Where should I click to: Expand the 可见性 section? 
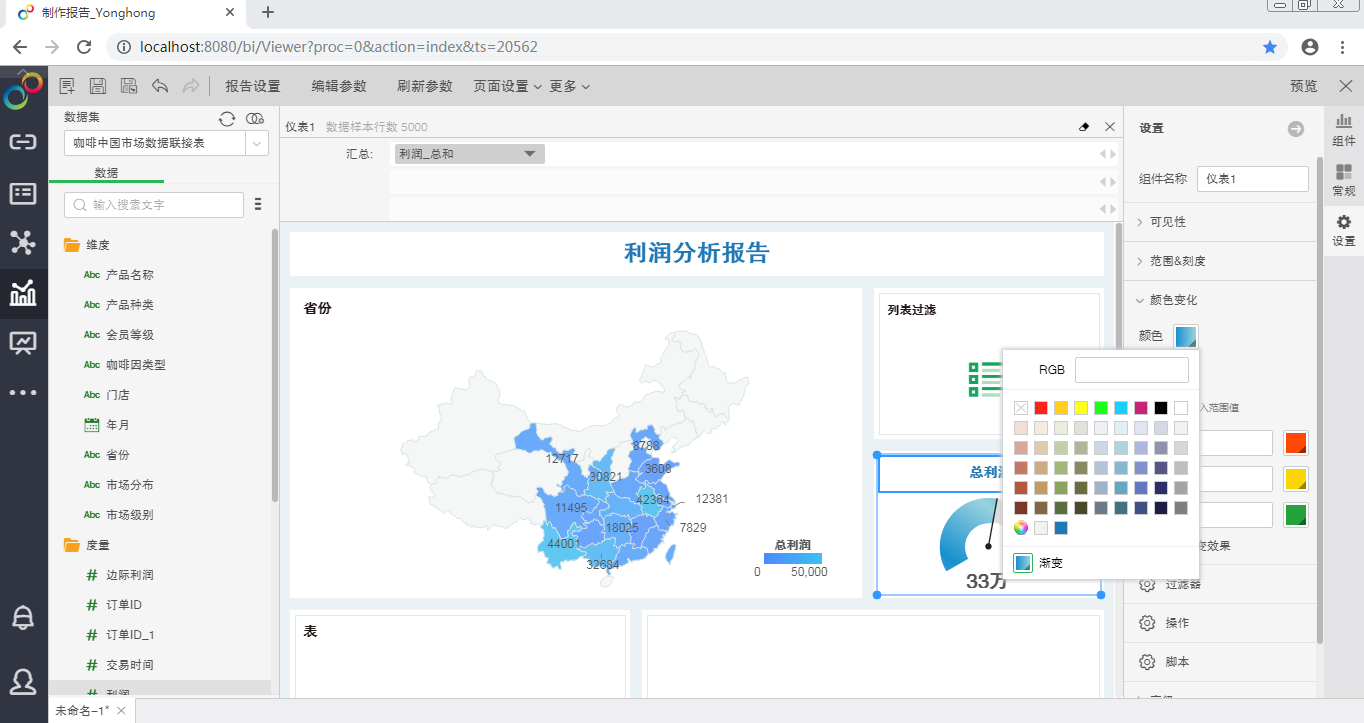click(x=1167, y=222)
